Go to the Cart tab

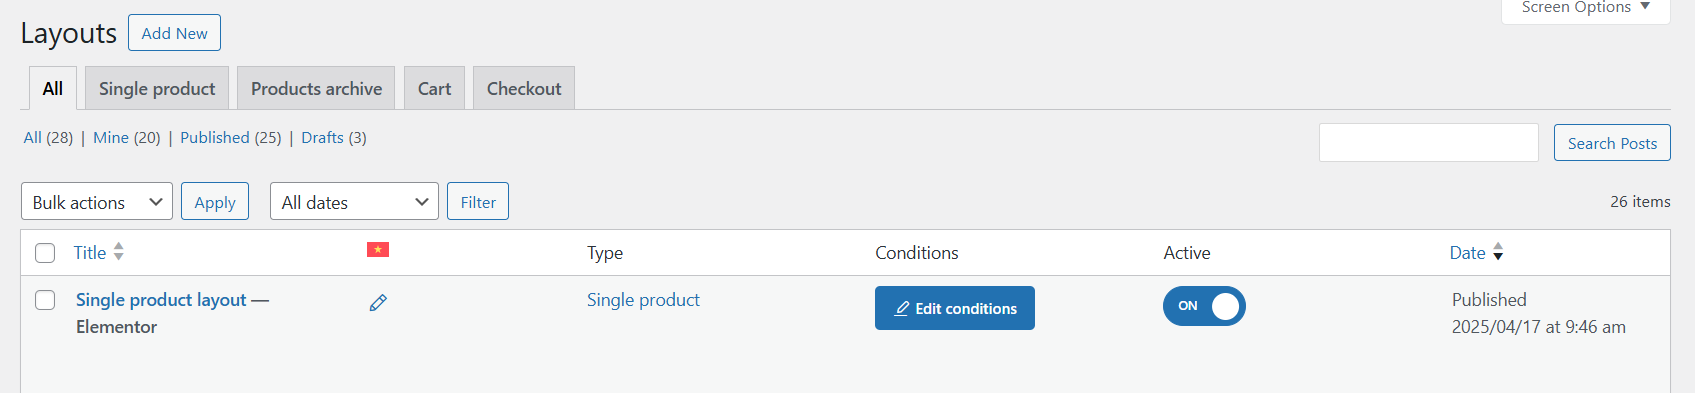[434, 88]
